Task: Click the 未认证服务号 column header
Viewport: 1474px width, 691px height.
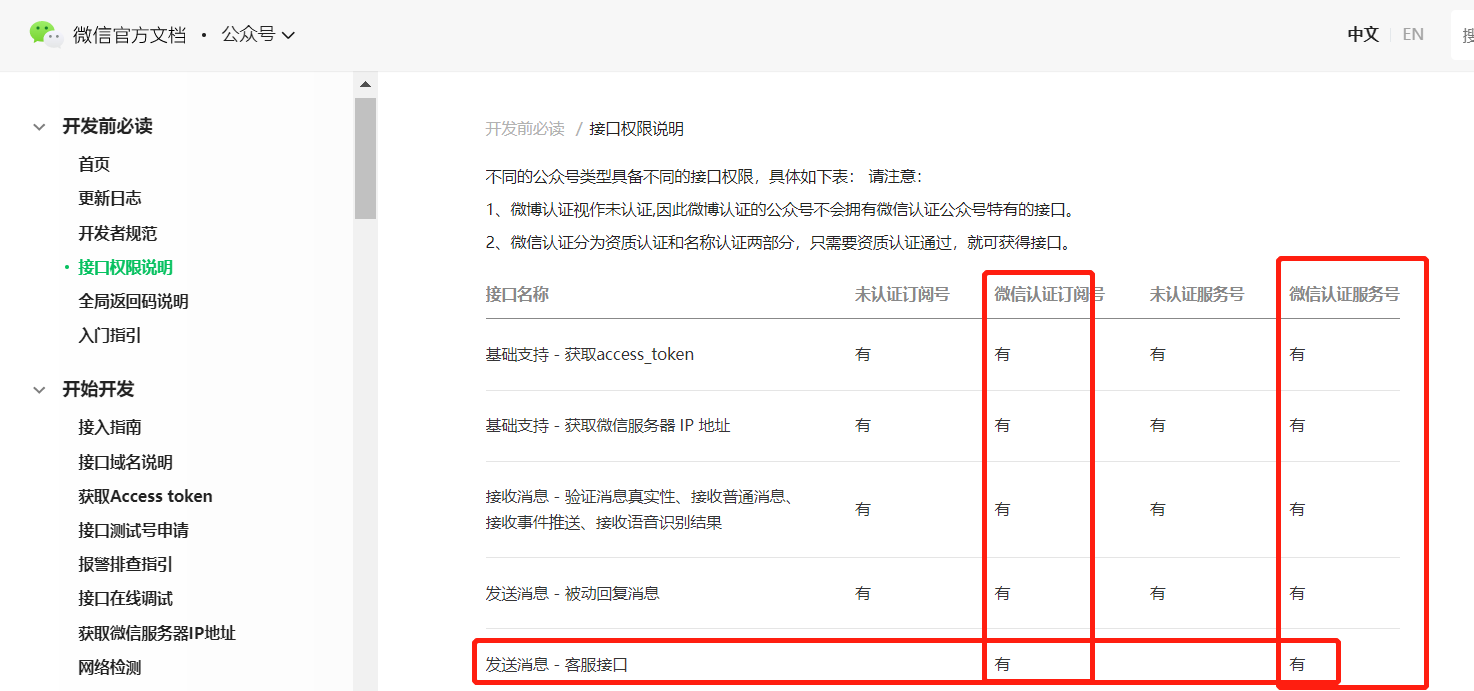Action: (x=1197, y=294)
